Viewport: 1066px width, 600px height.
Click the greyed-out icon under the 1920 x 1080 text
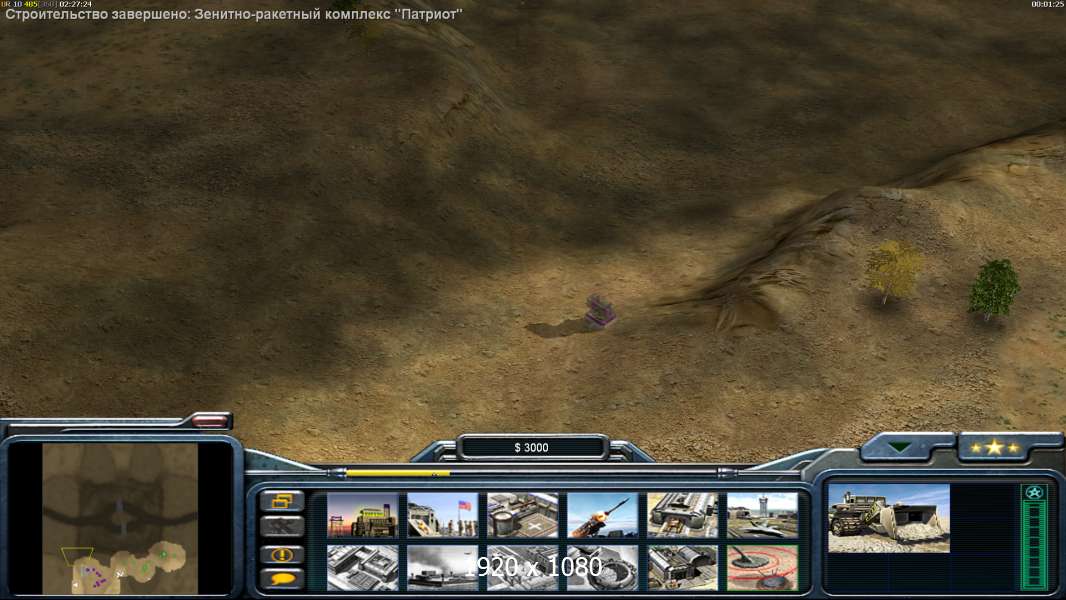tap(523, 567)
